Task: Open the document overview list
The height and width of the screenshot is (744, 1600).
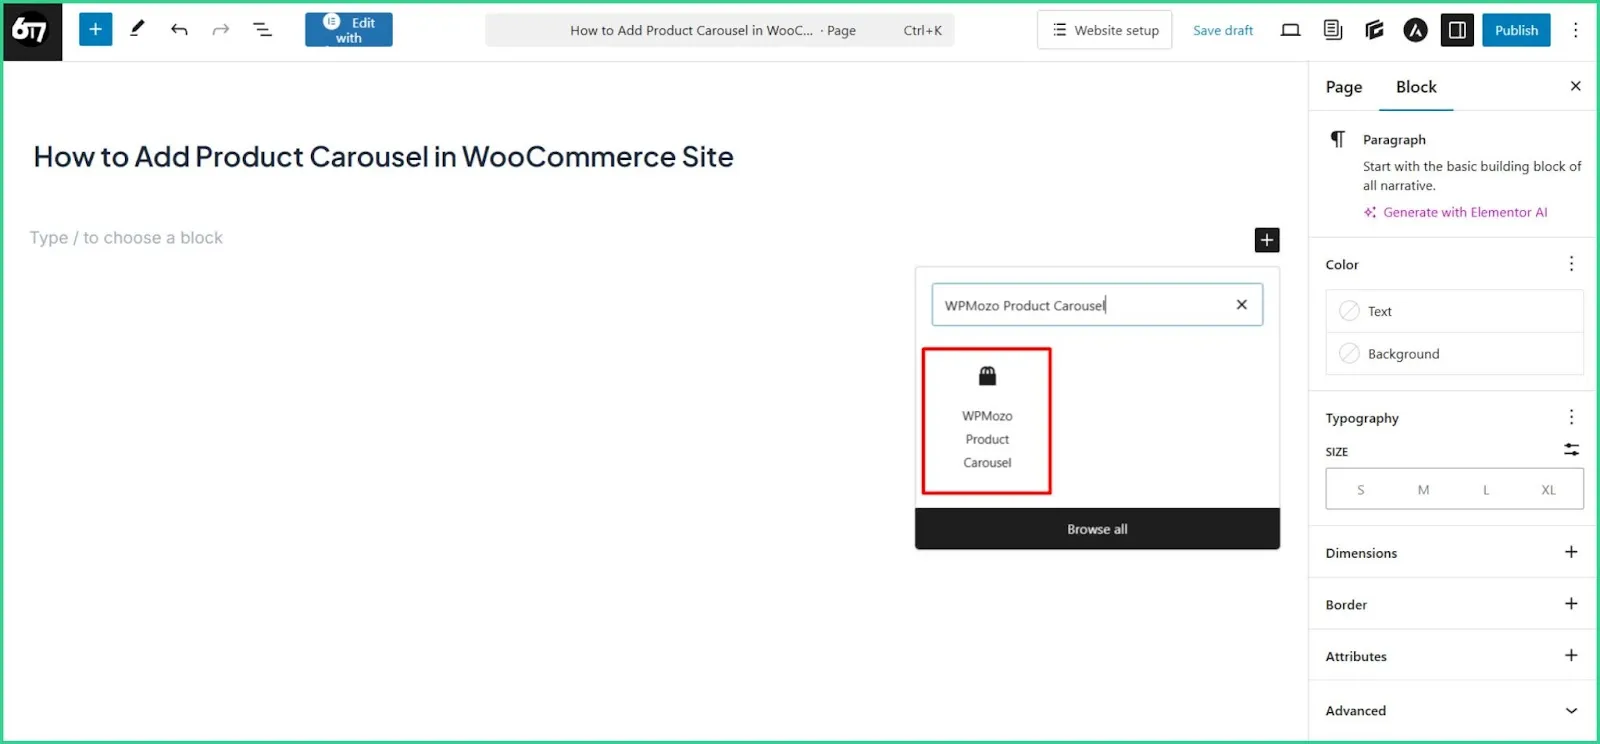Action: coord(263,30)
